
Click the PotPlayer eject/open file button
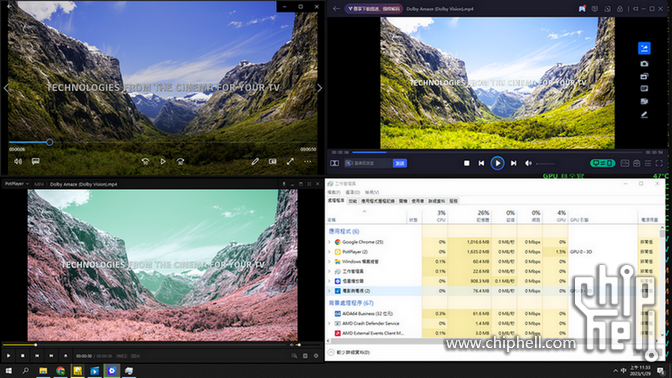coord(66,356)
